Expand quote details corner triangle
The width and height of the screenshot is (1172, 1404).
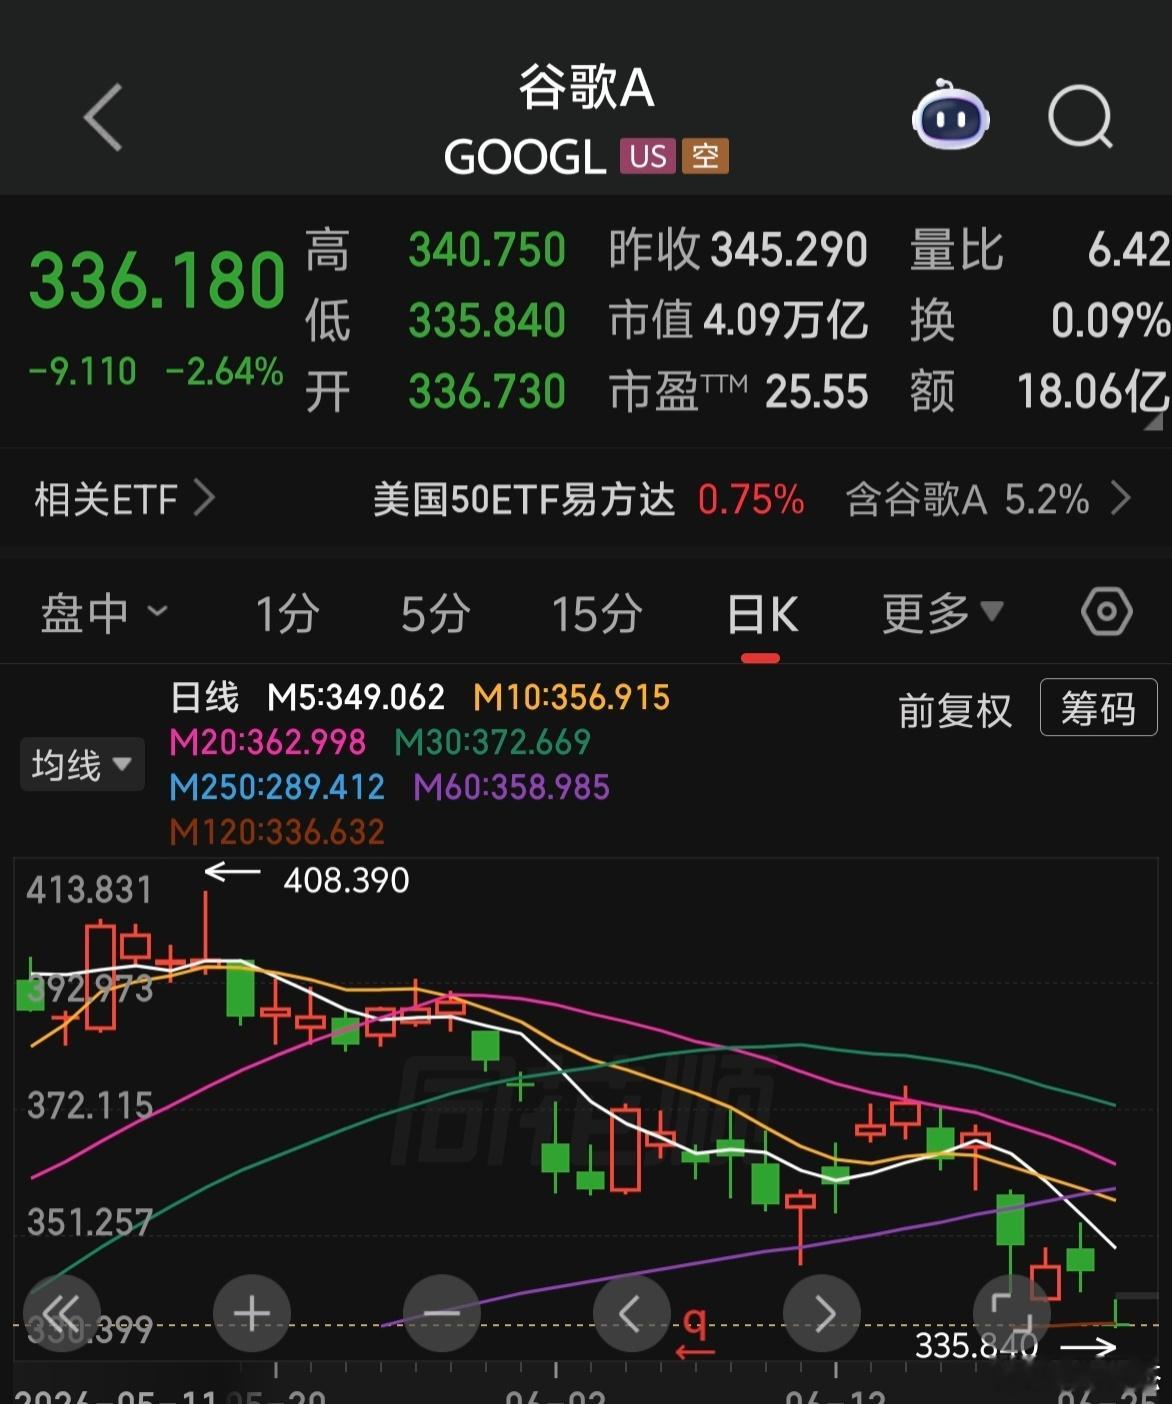coord(1153,421)
